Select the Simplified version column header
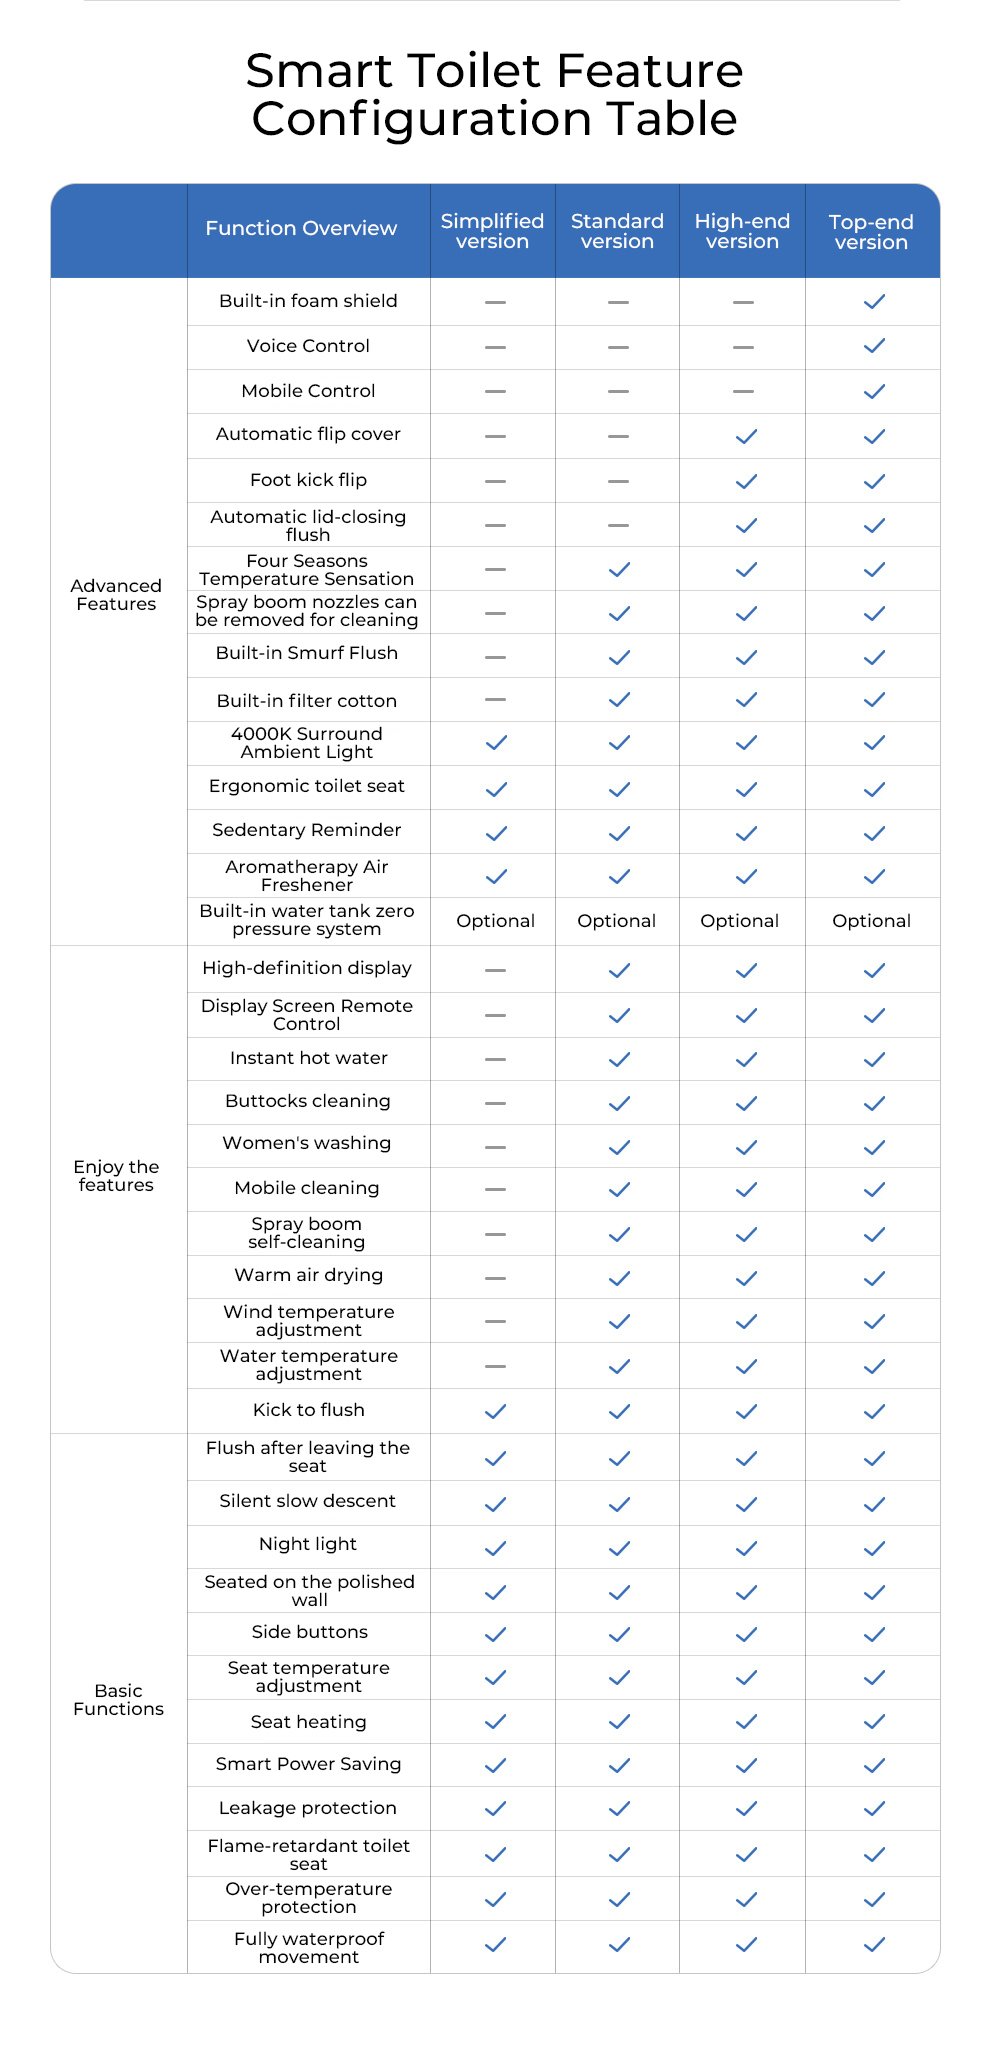 (492, 231)
